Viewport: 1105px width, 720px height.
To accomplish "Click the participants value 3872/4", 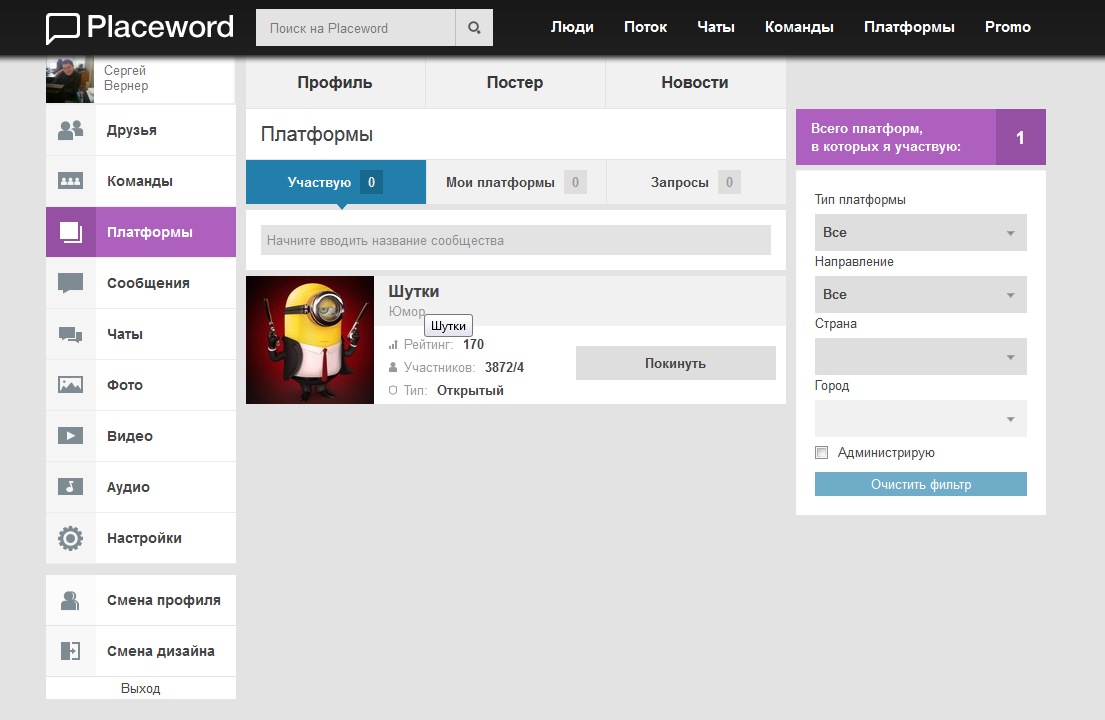I will [505, 367].
